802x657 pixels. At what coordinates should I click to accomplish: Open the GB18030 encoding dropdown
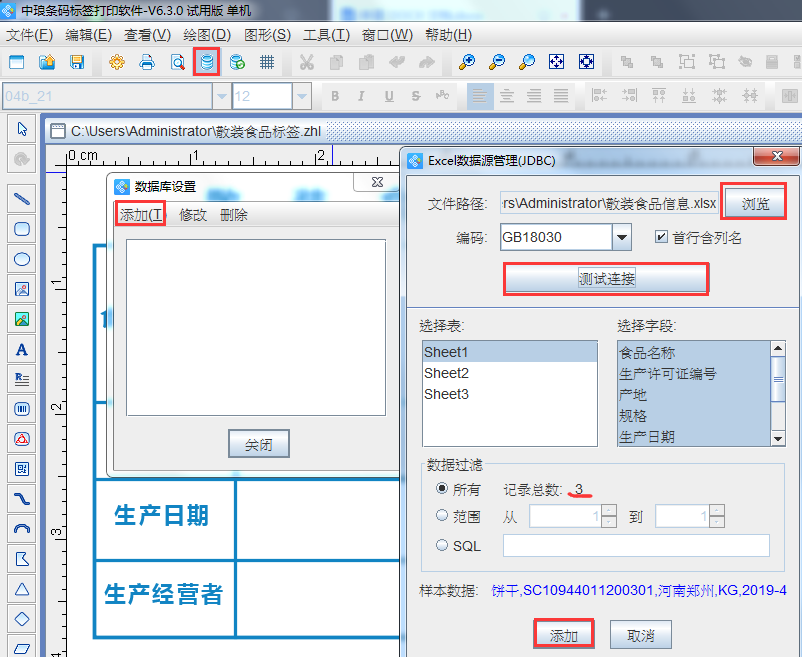[622, 237]
